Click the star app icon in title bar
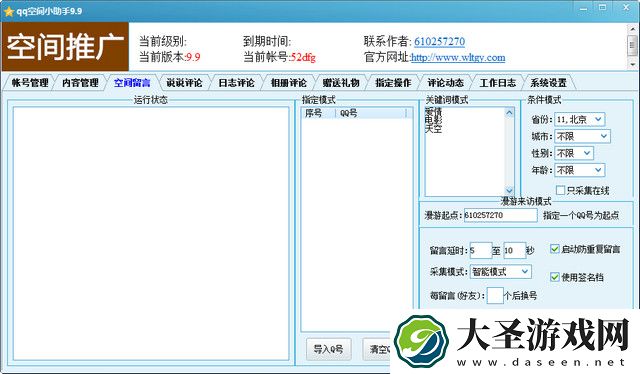 [x=8, y=11]
